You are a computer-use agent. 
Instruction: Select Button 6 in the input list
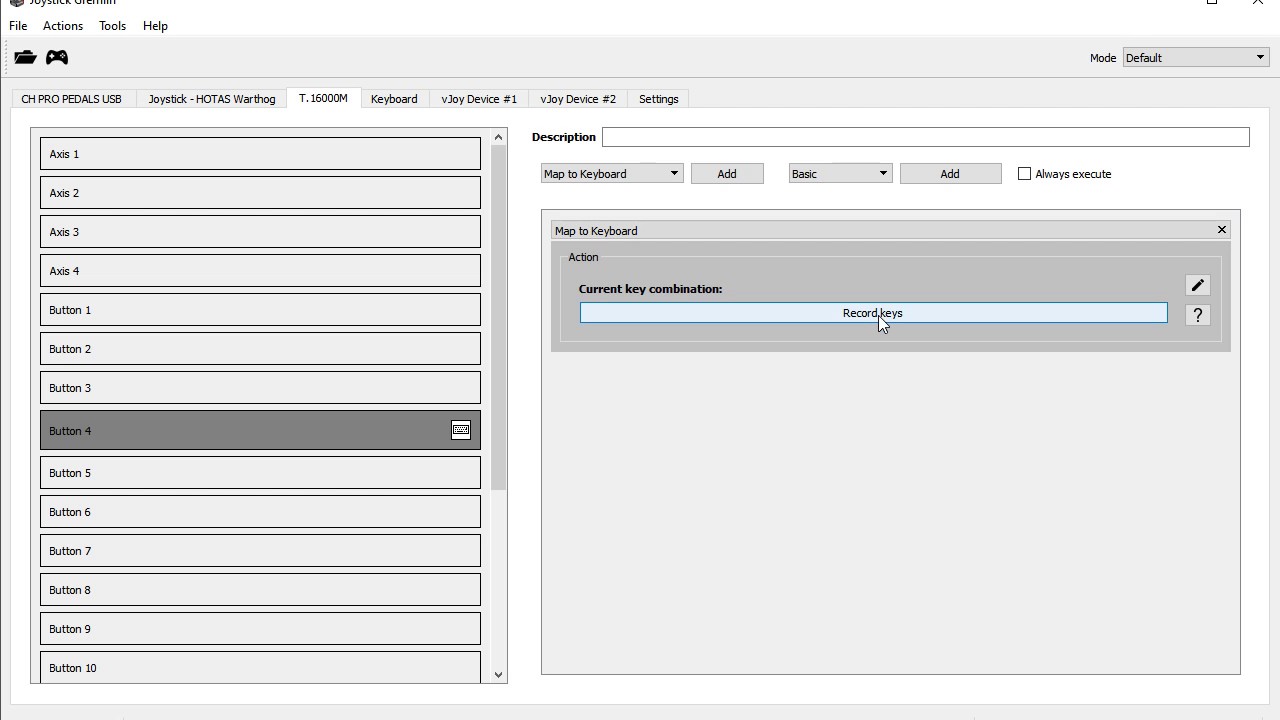click(260, 512)
